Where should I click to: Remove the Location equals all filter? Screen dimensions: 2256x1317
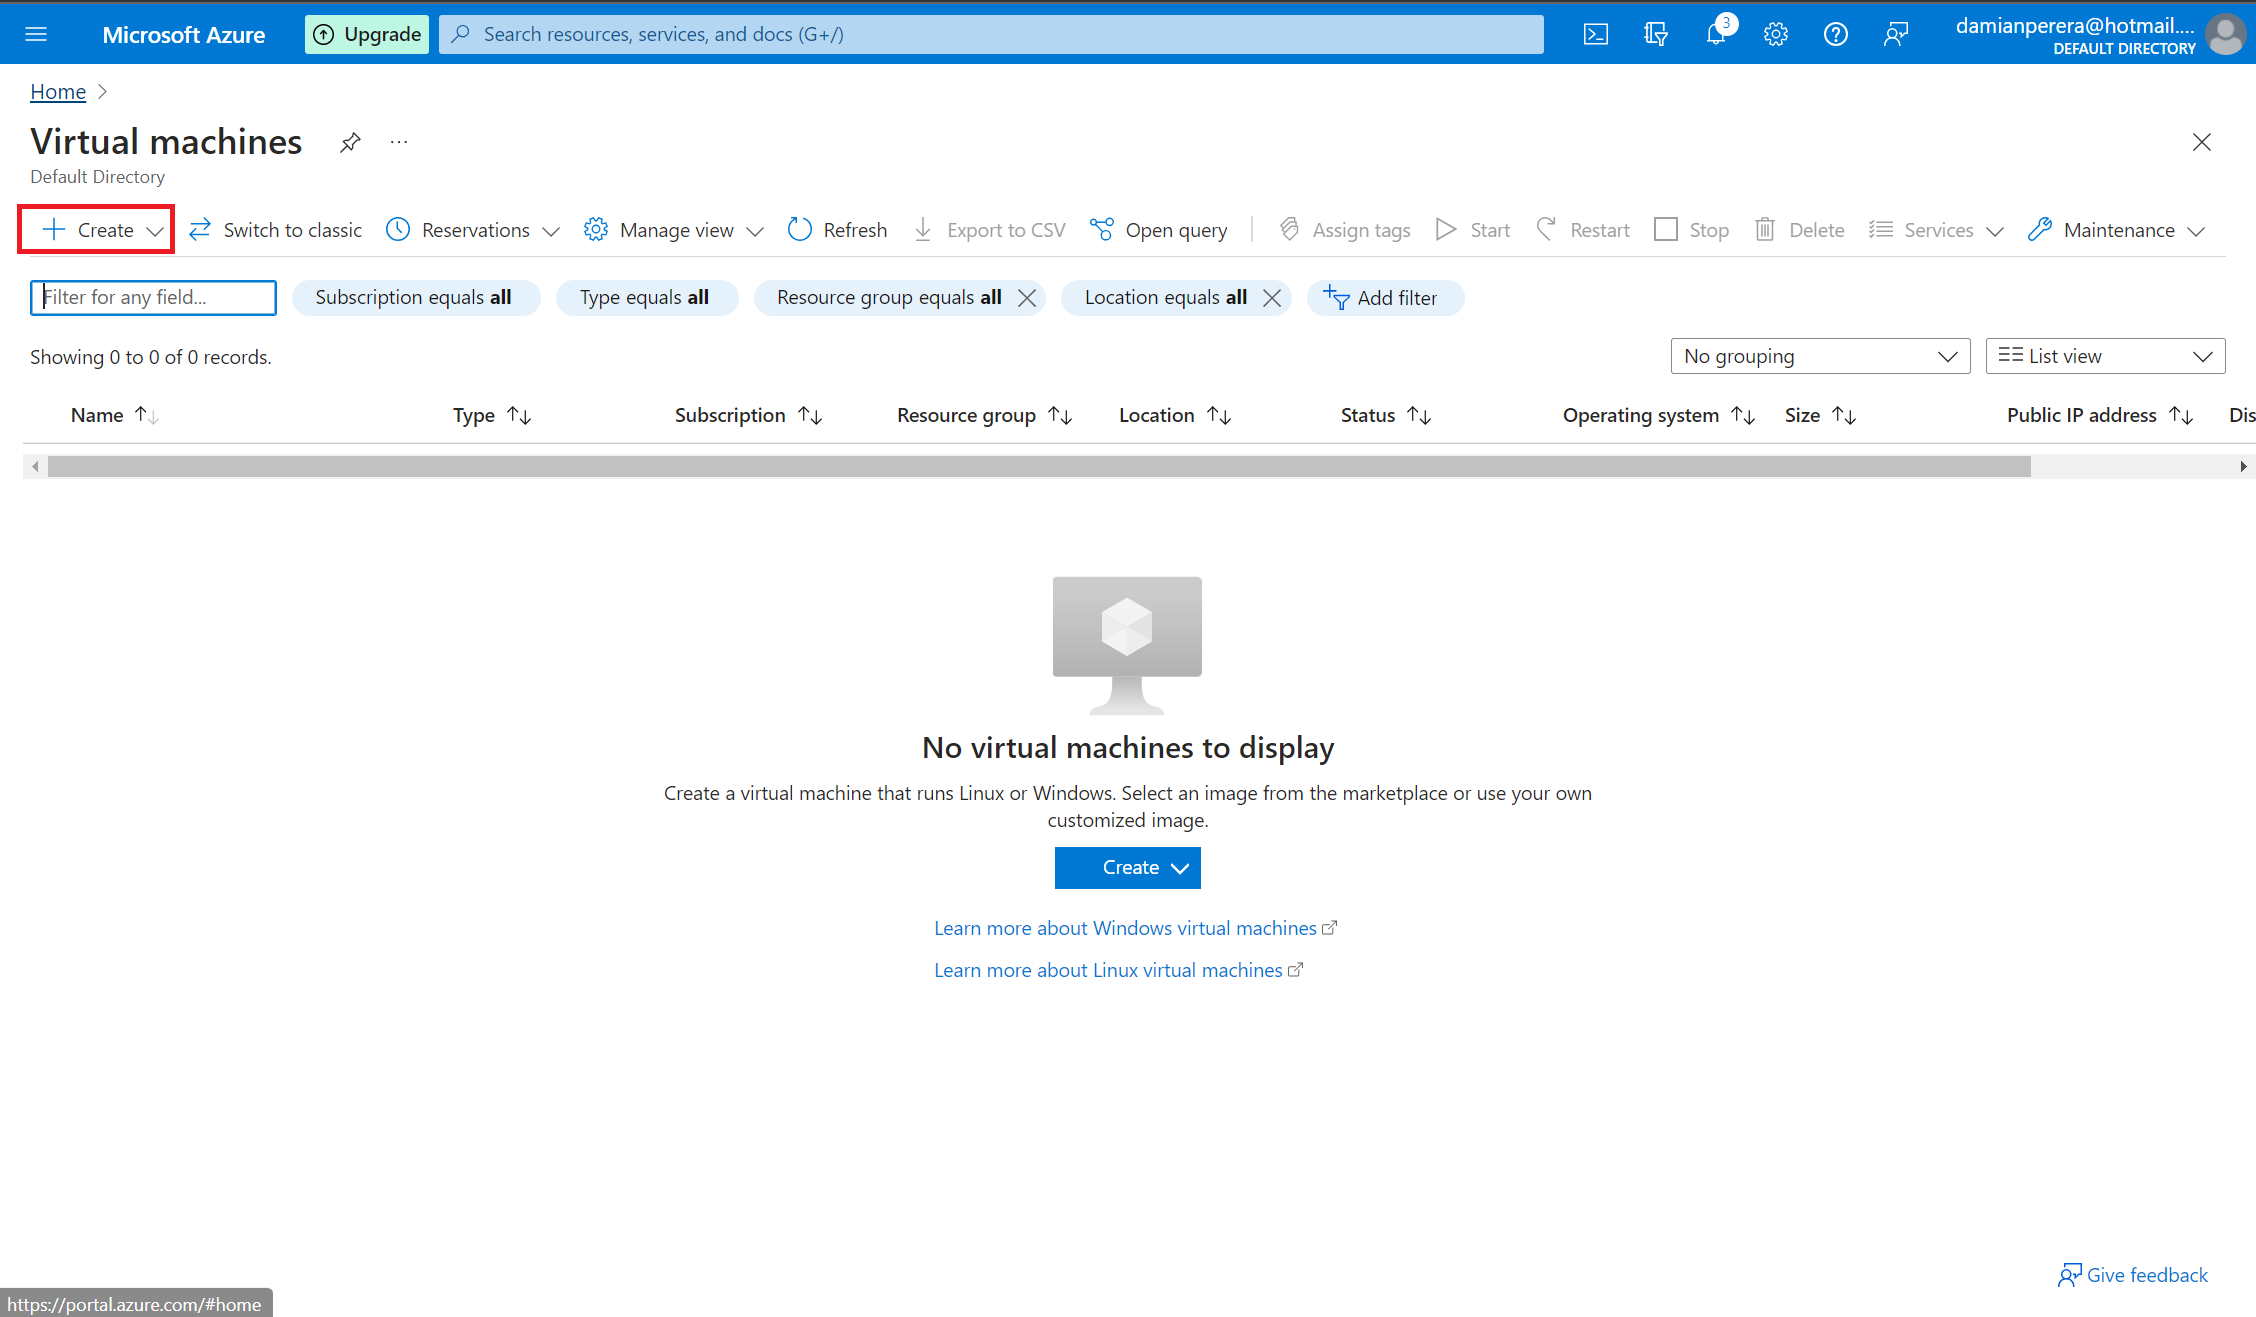click(x=1272, y=297)
